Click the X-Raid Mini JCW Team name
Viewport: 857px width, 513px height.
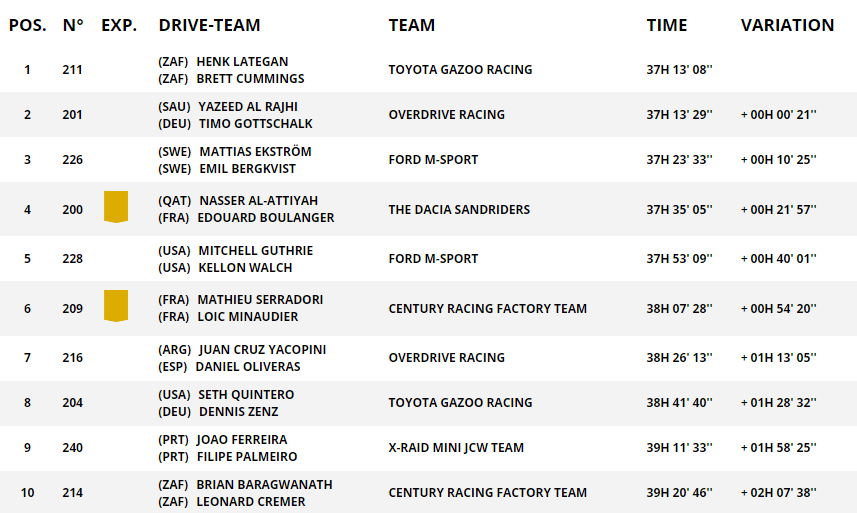click(x=456, y=448)
